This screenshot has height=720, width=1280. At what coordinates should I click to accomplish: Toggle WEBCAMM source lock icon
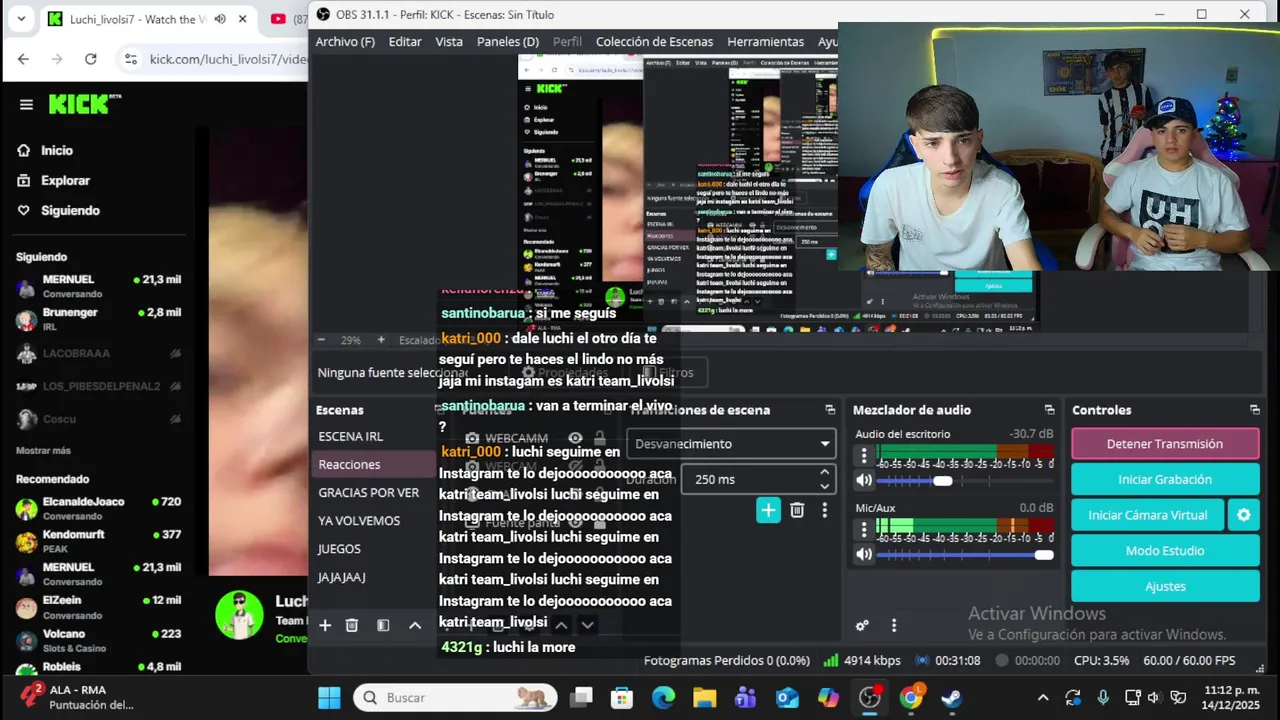[600, 438]
